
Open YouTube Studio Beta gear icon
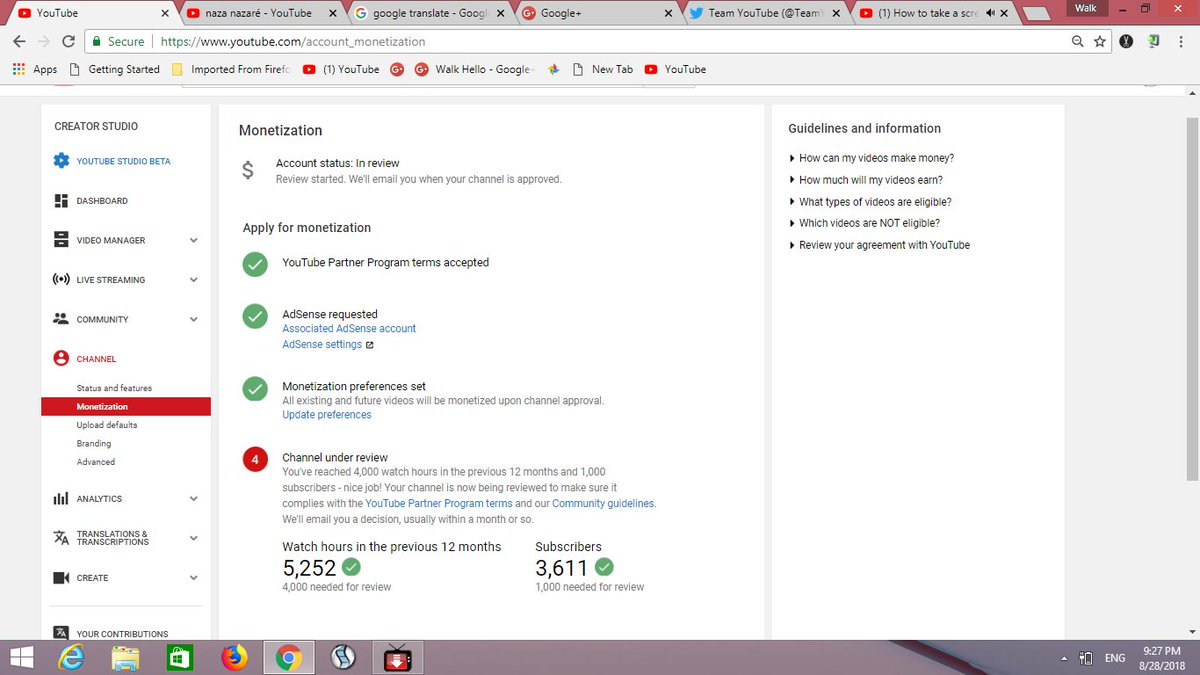pyautogui.click(x=61, y=161)
